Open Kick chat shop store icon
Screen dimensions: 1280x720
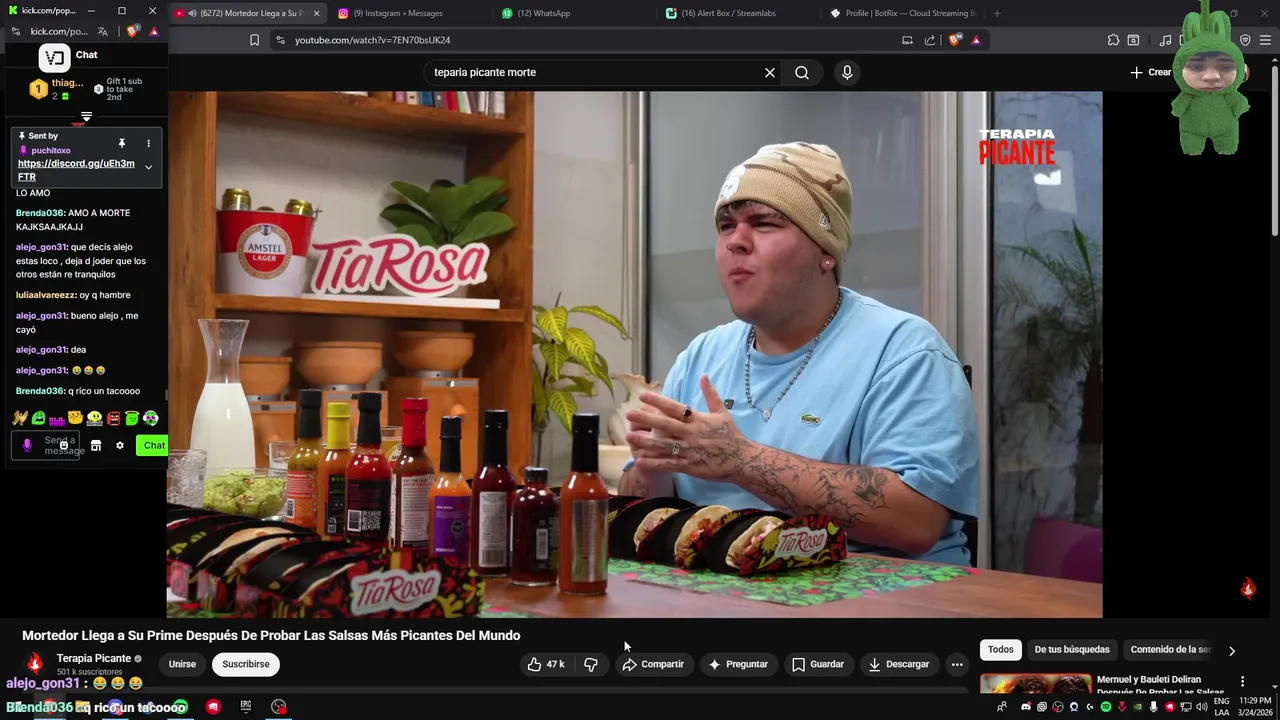[x=96, y=445]
